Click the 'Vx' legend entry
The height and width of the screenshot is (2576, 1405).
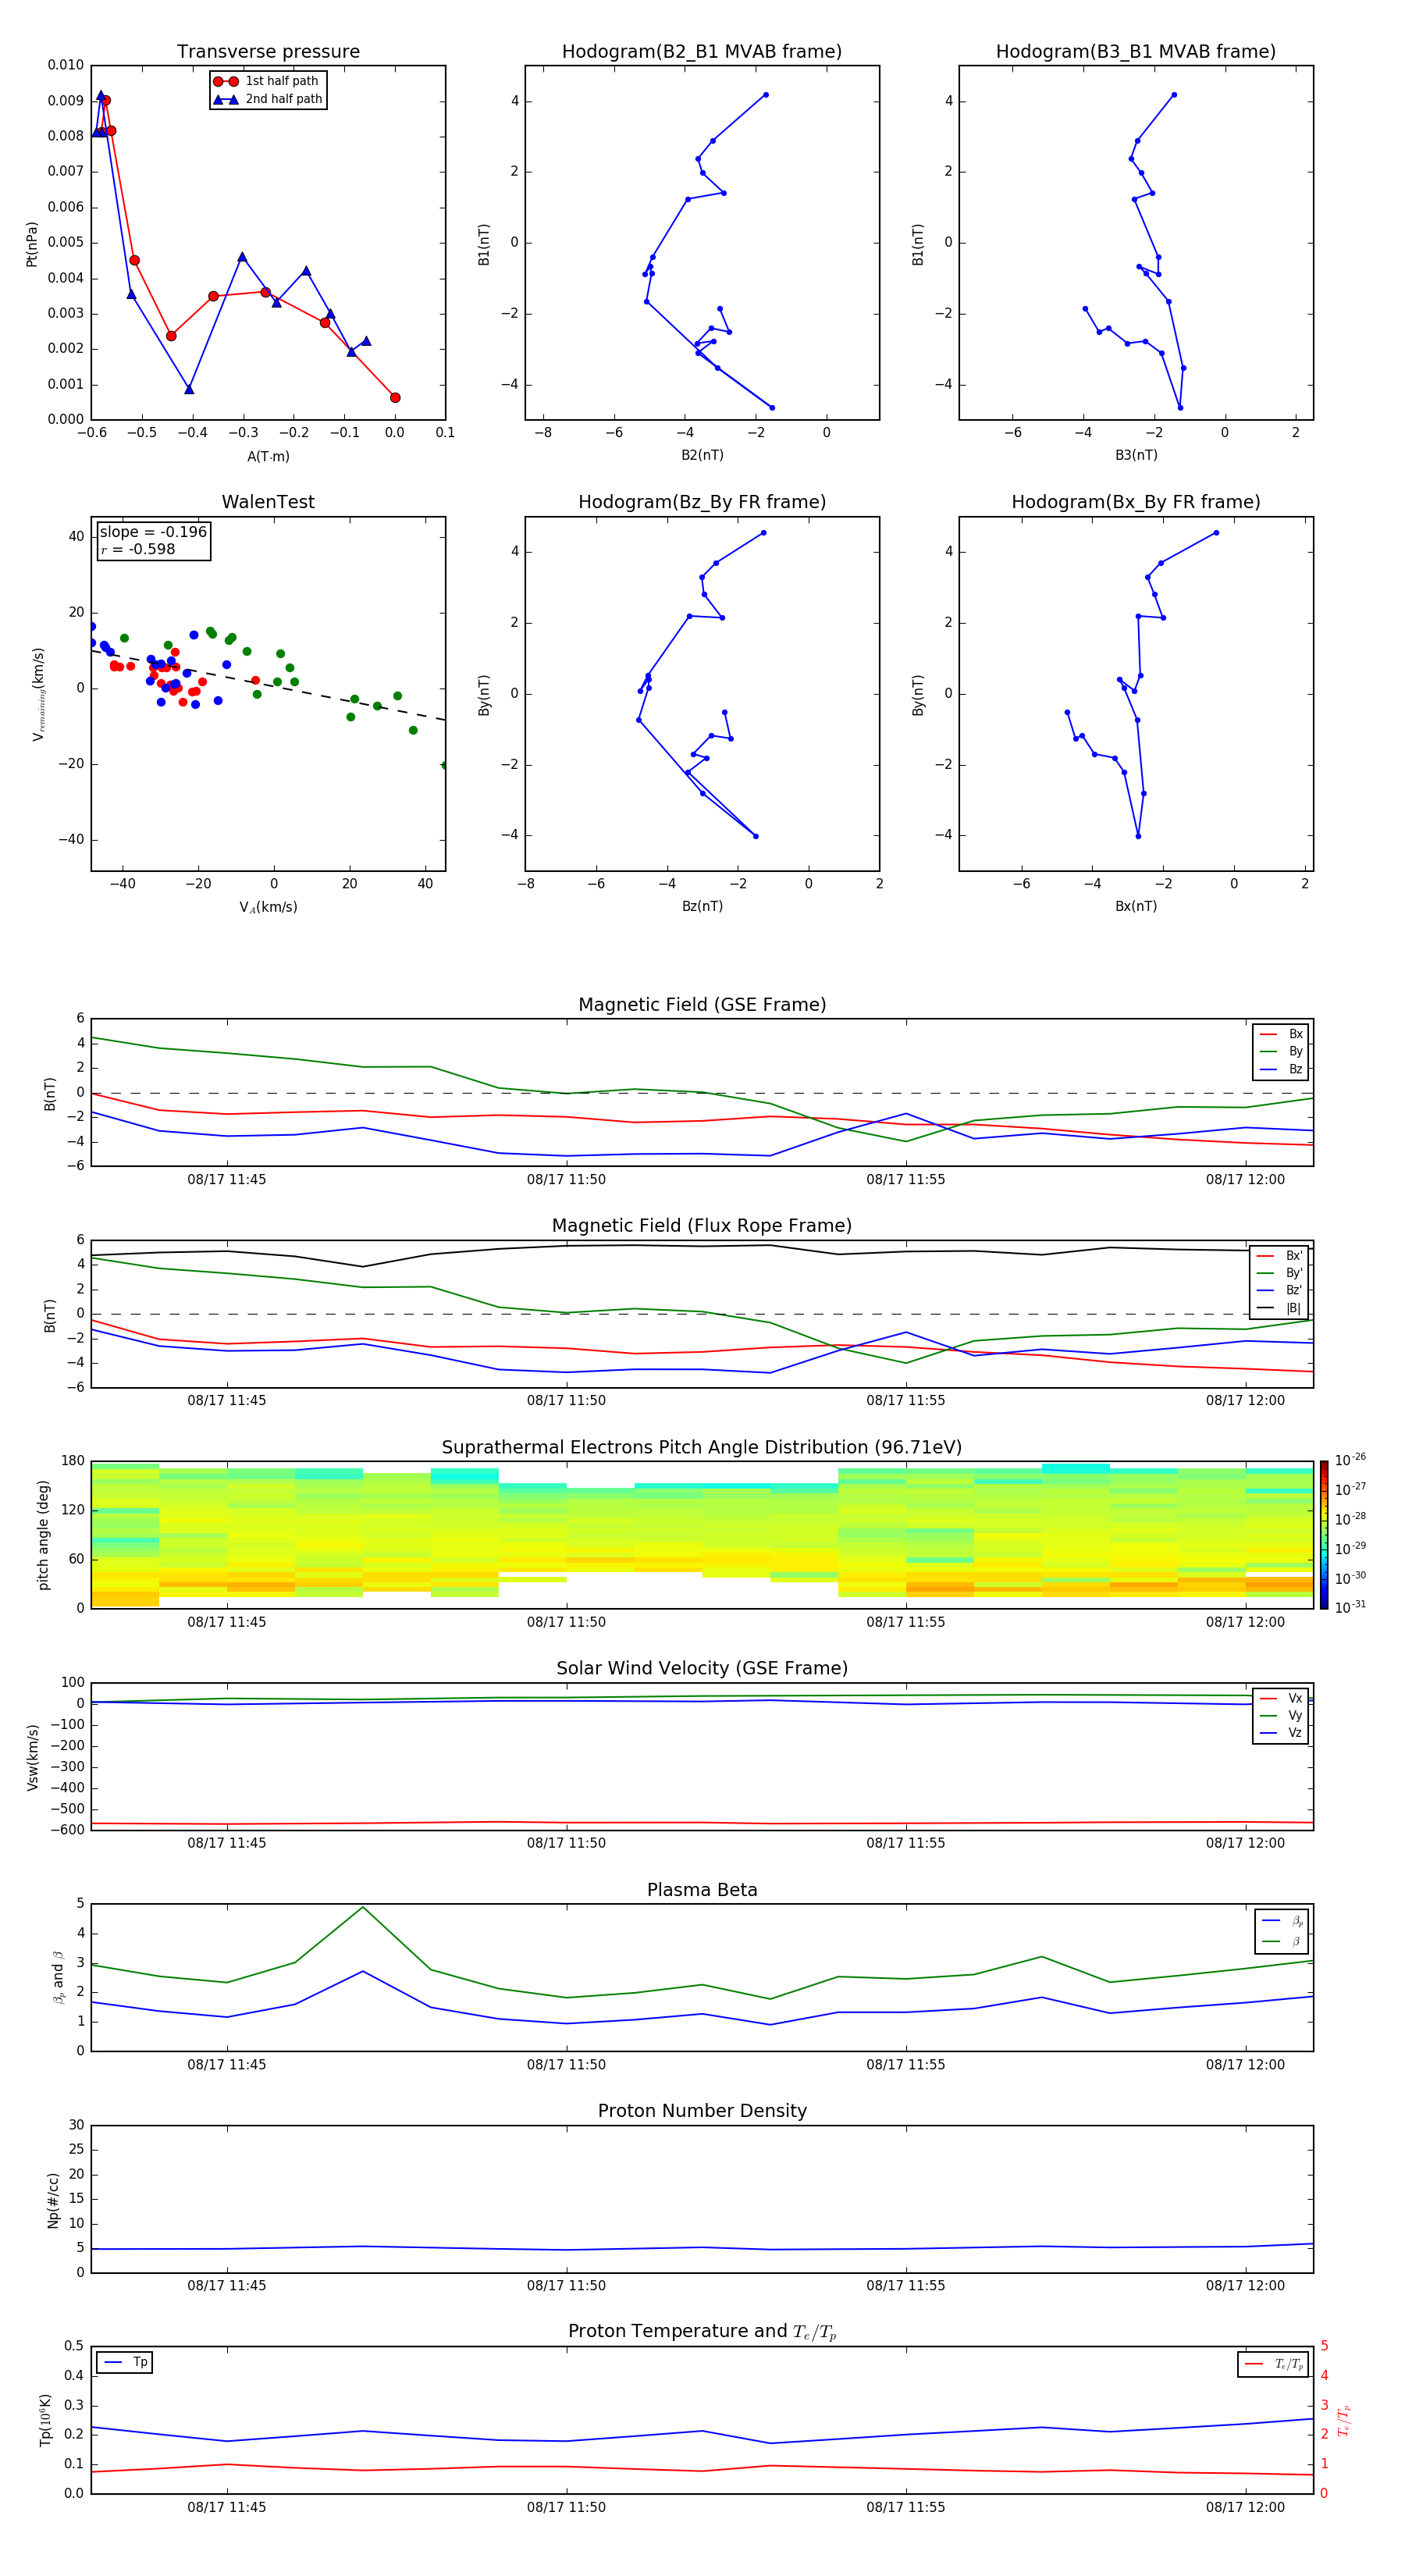(x=1281, y=1698)
